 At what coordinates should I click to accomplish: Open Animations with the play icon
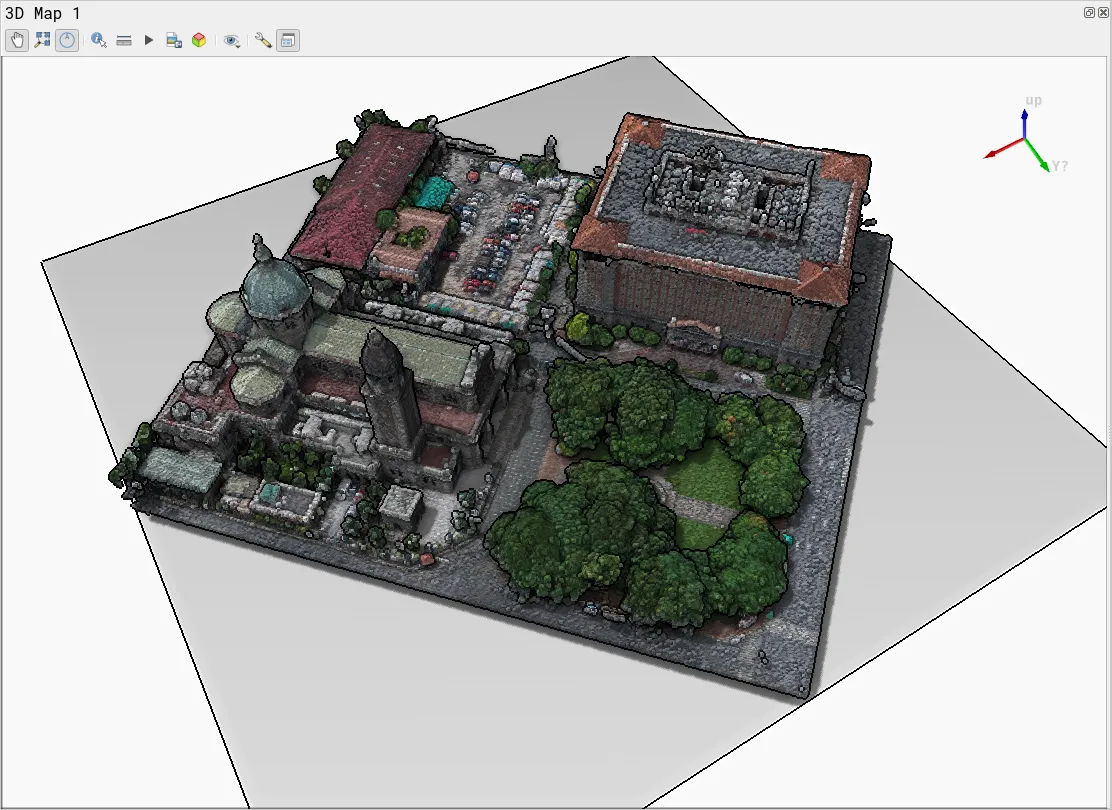coord(148,40)
